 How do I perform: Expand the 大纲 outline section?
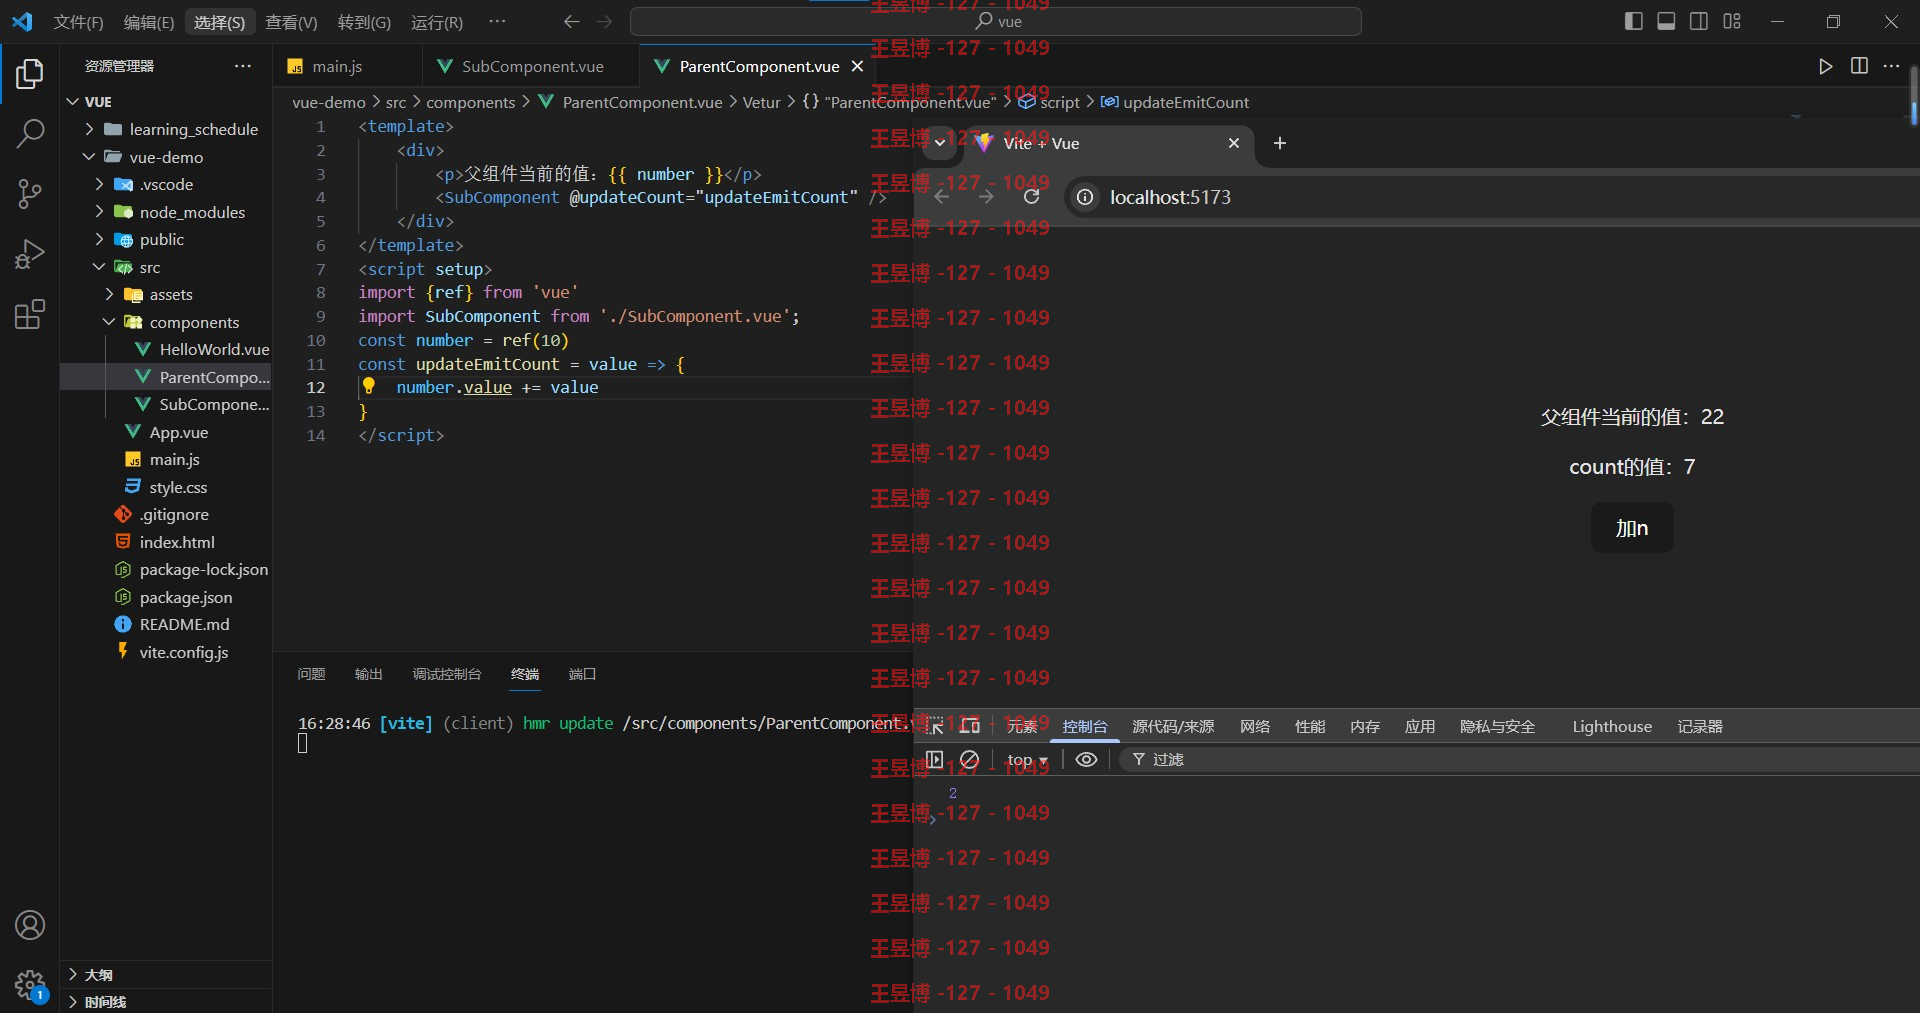pos(166,974)
